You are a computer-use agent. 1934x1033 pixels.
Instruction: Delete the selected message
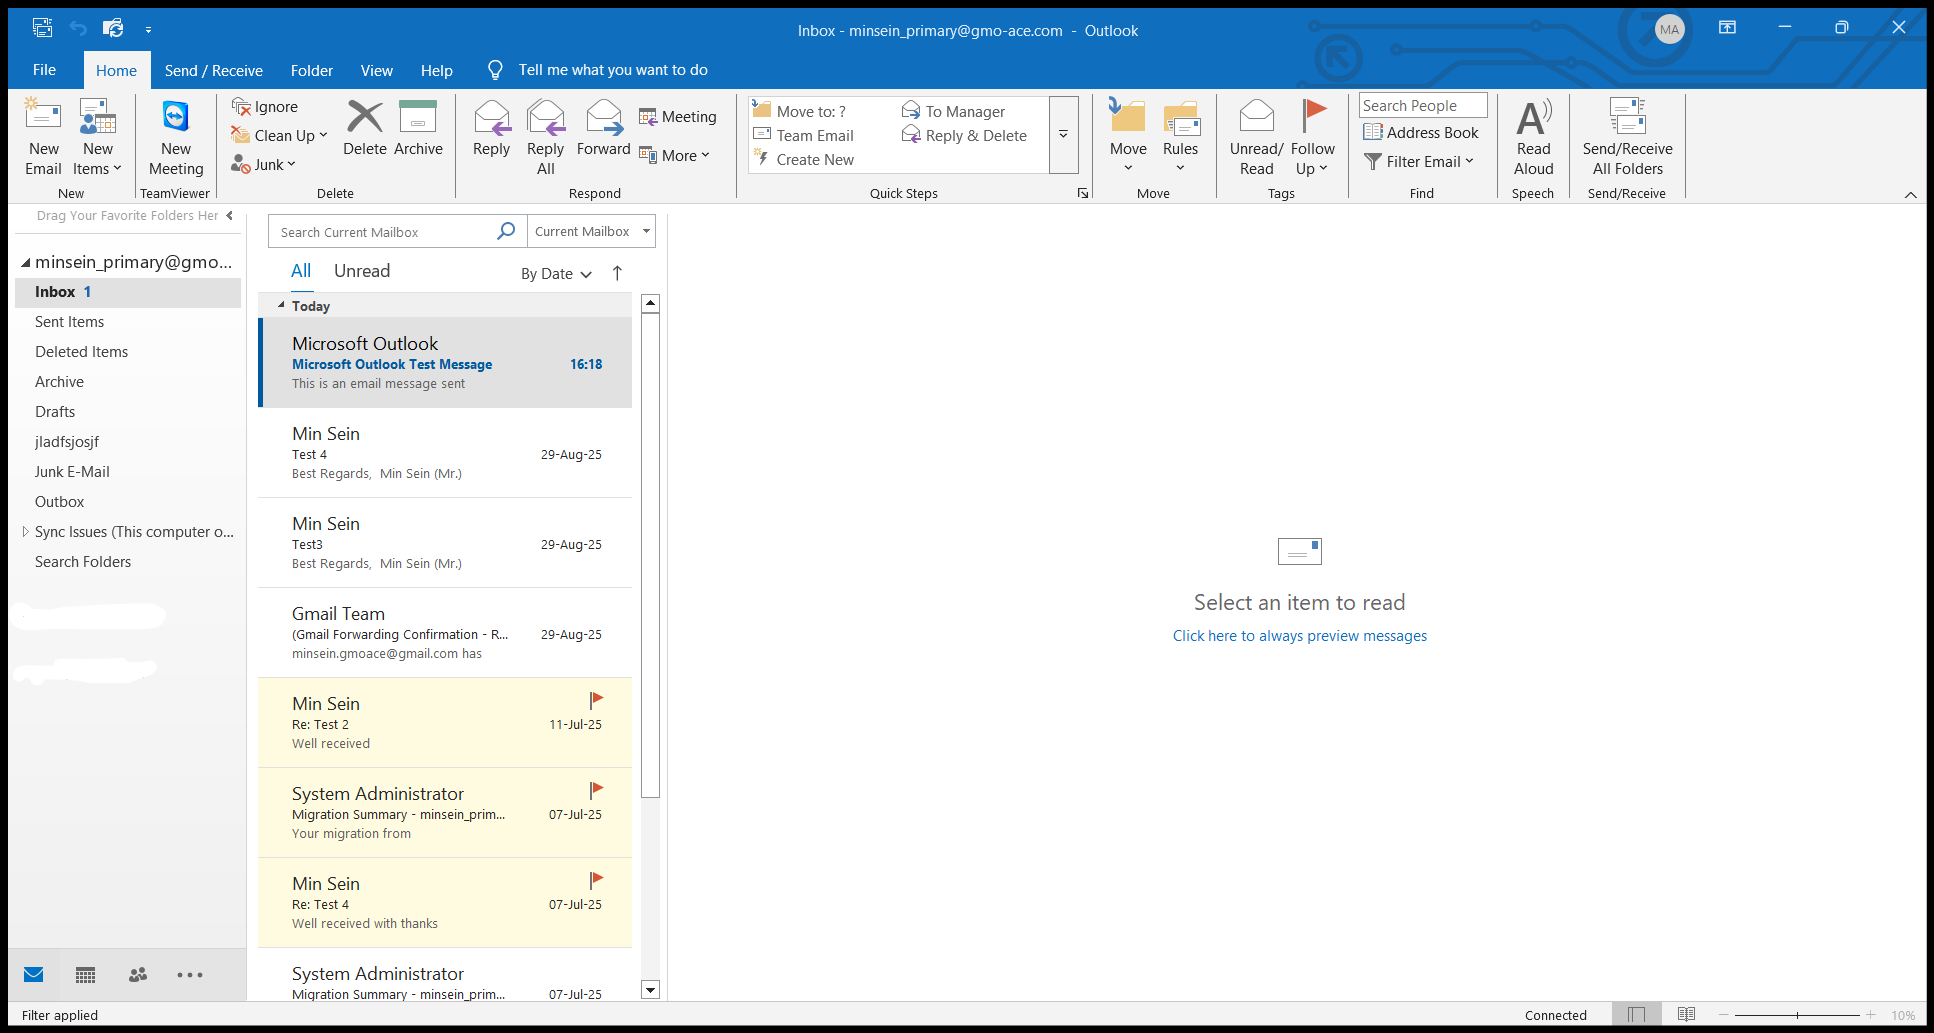point(364,128)
